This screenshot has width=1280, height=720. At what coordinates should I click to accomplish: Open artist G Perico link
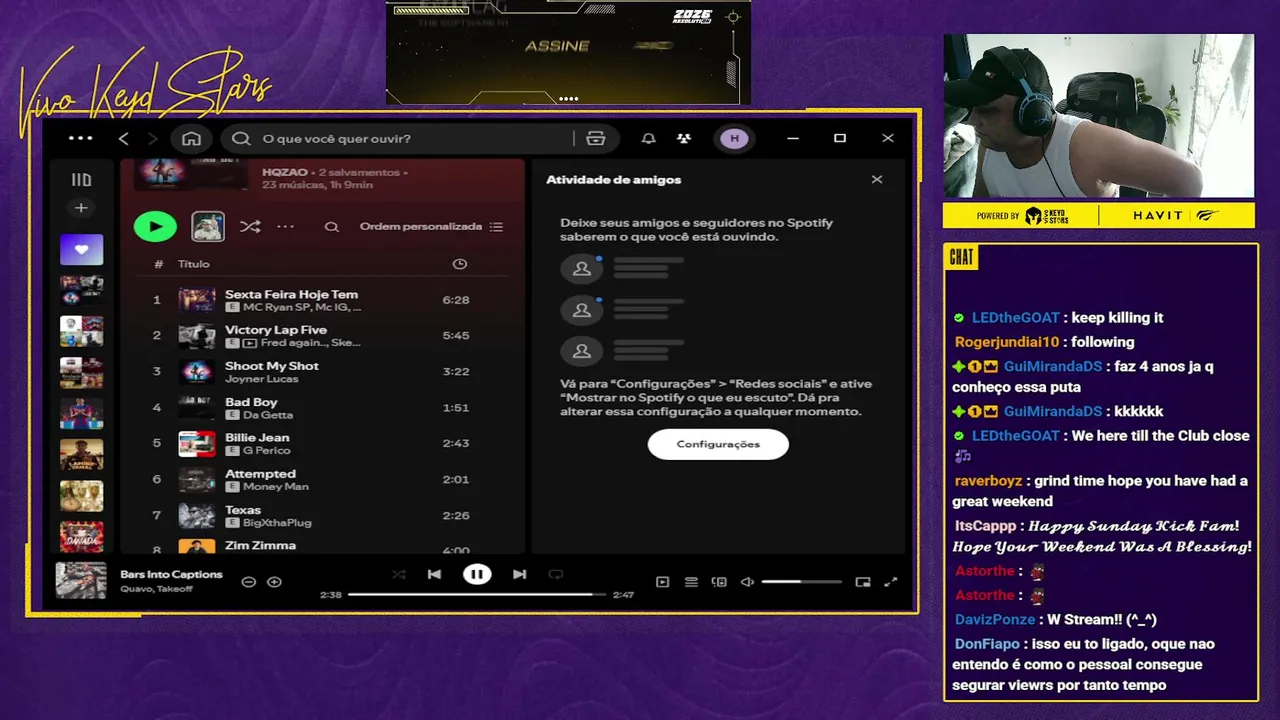pos(266,451)
